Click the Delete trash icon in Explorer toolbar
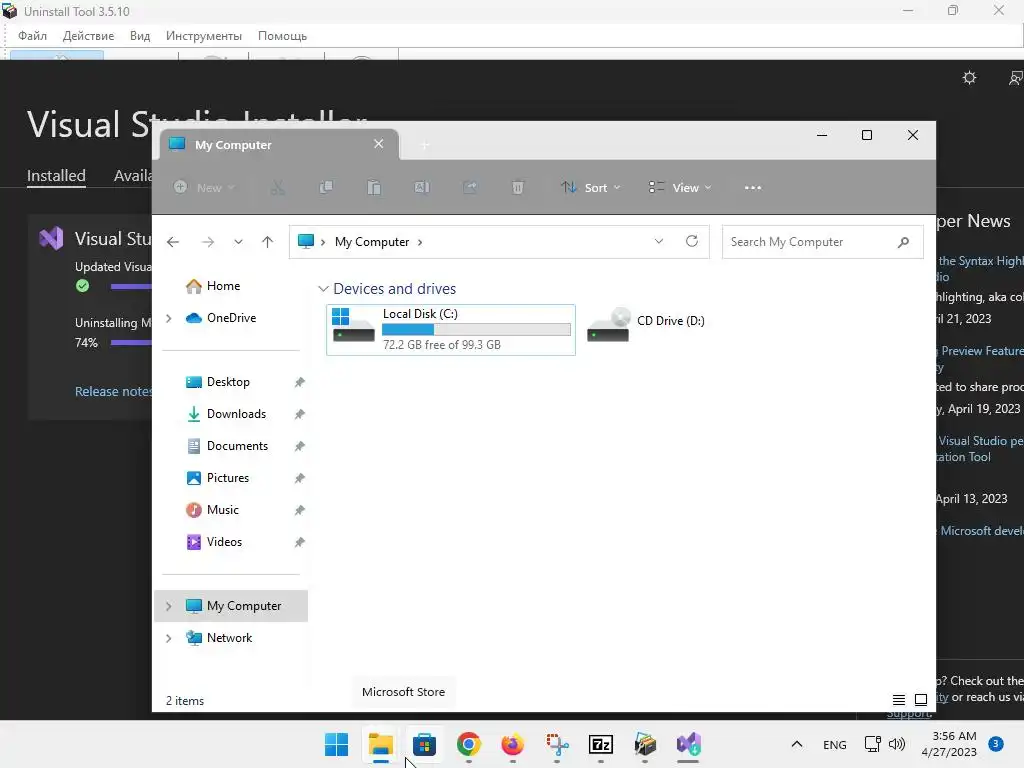This screenshot has height=768, width=1024. tap(517, 188)
